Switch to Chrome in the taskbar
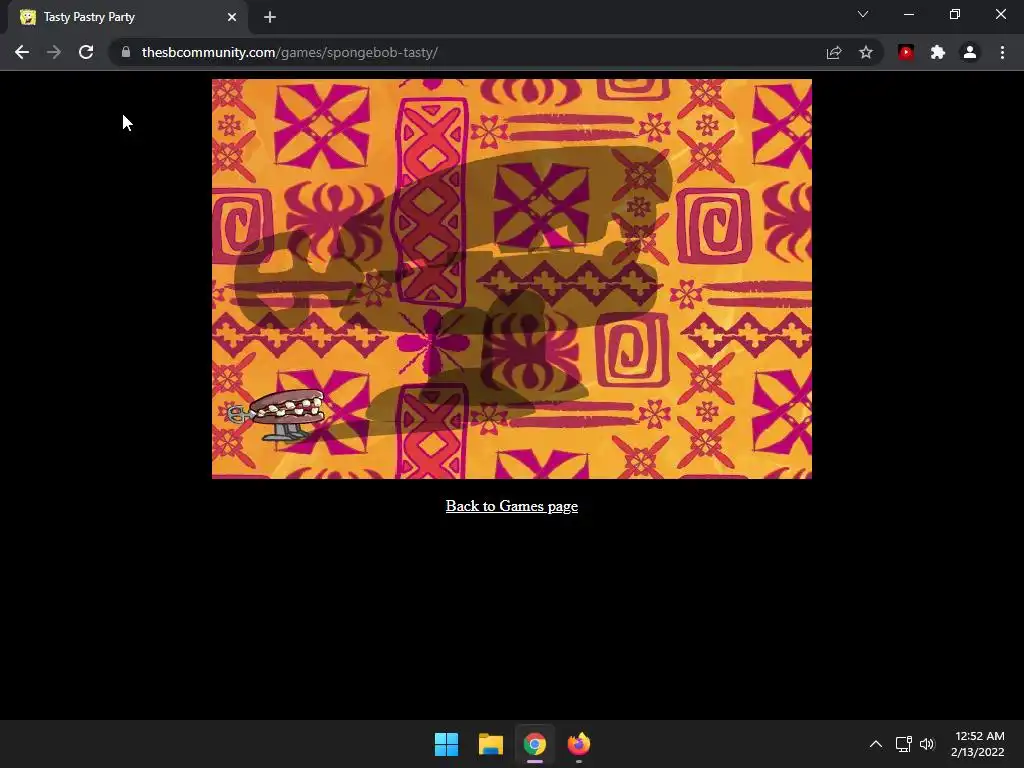This screenshot has height=768, width=1024. point(534,744)
